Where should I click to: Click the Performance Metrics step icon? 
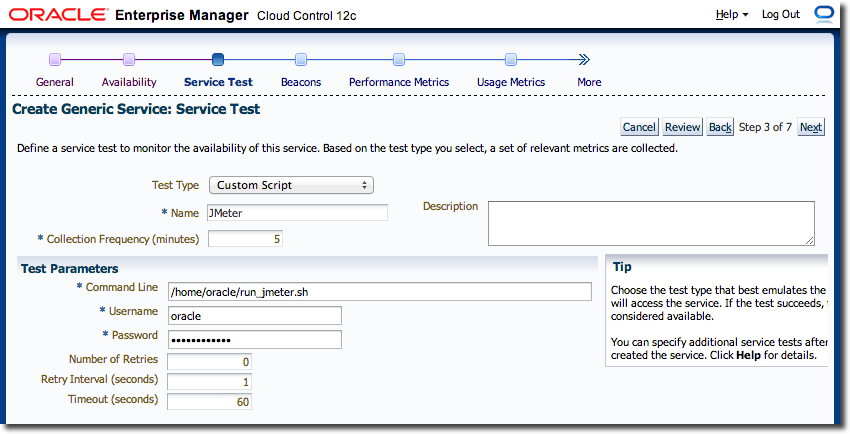click(x=399, y=60)
